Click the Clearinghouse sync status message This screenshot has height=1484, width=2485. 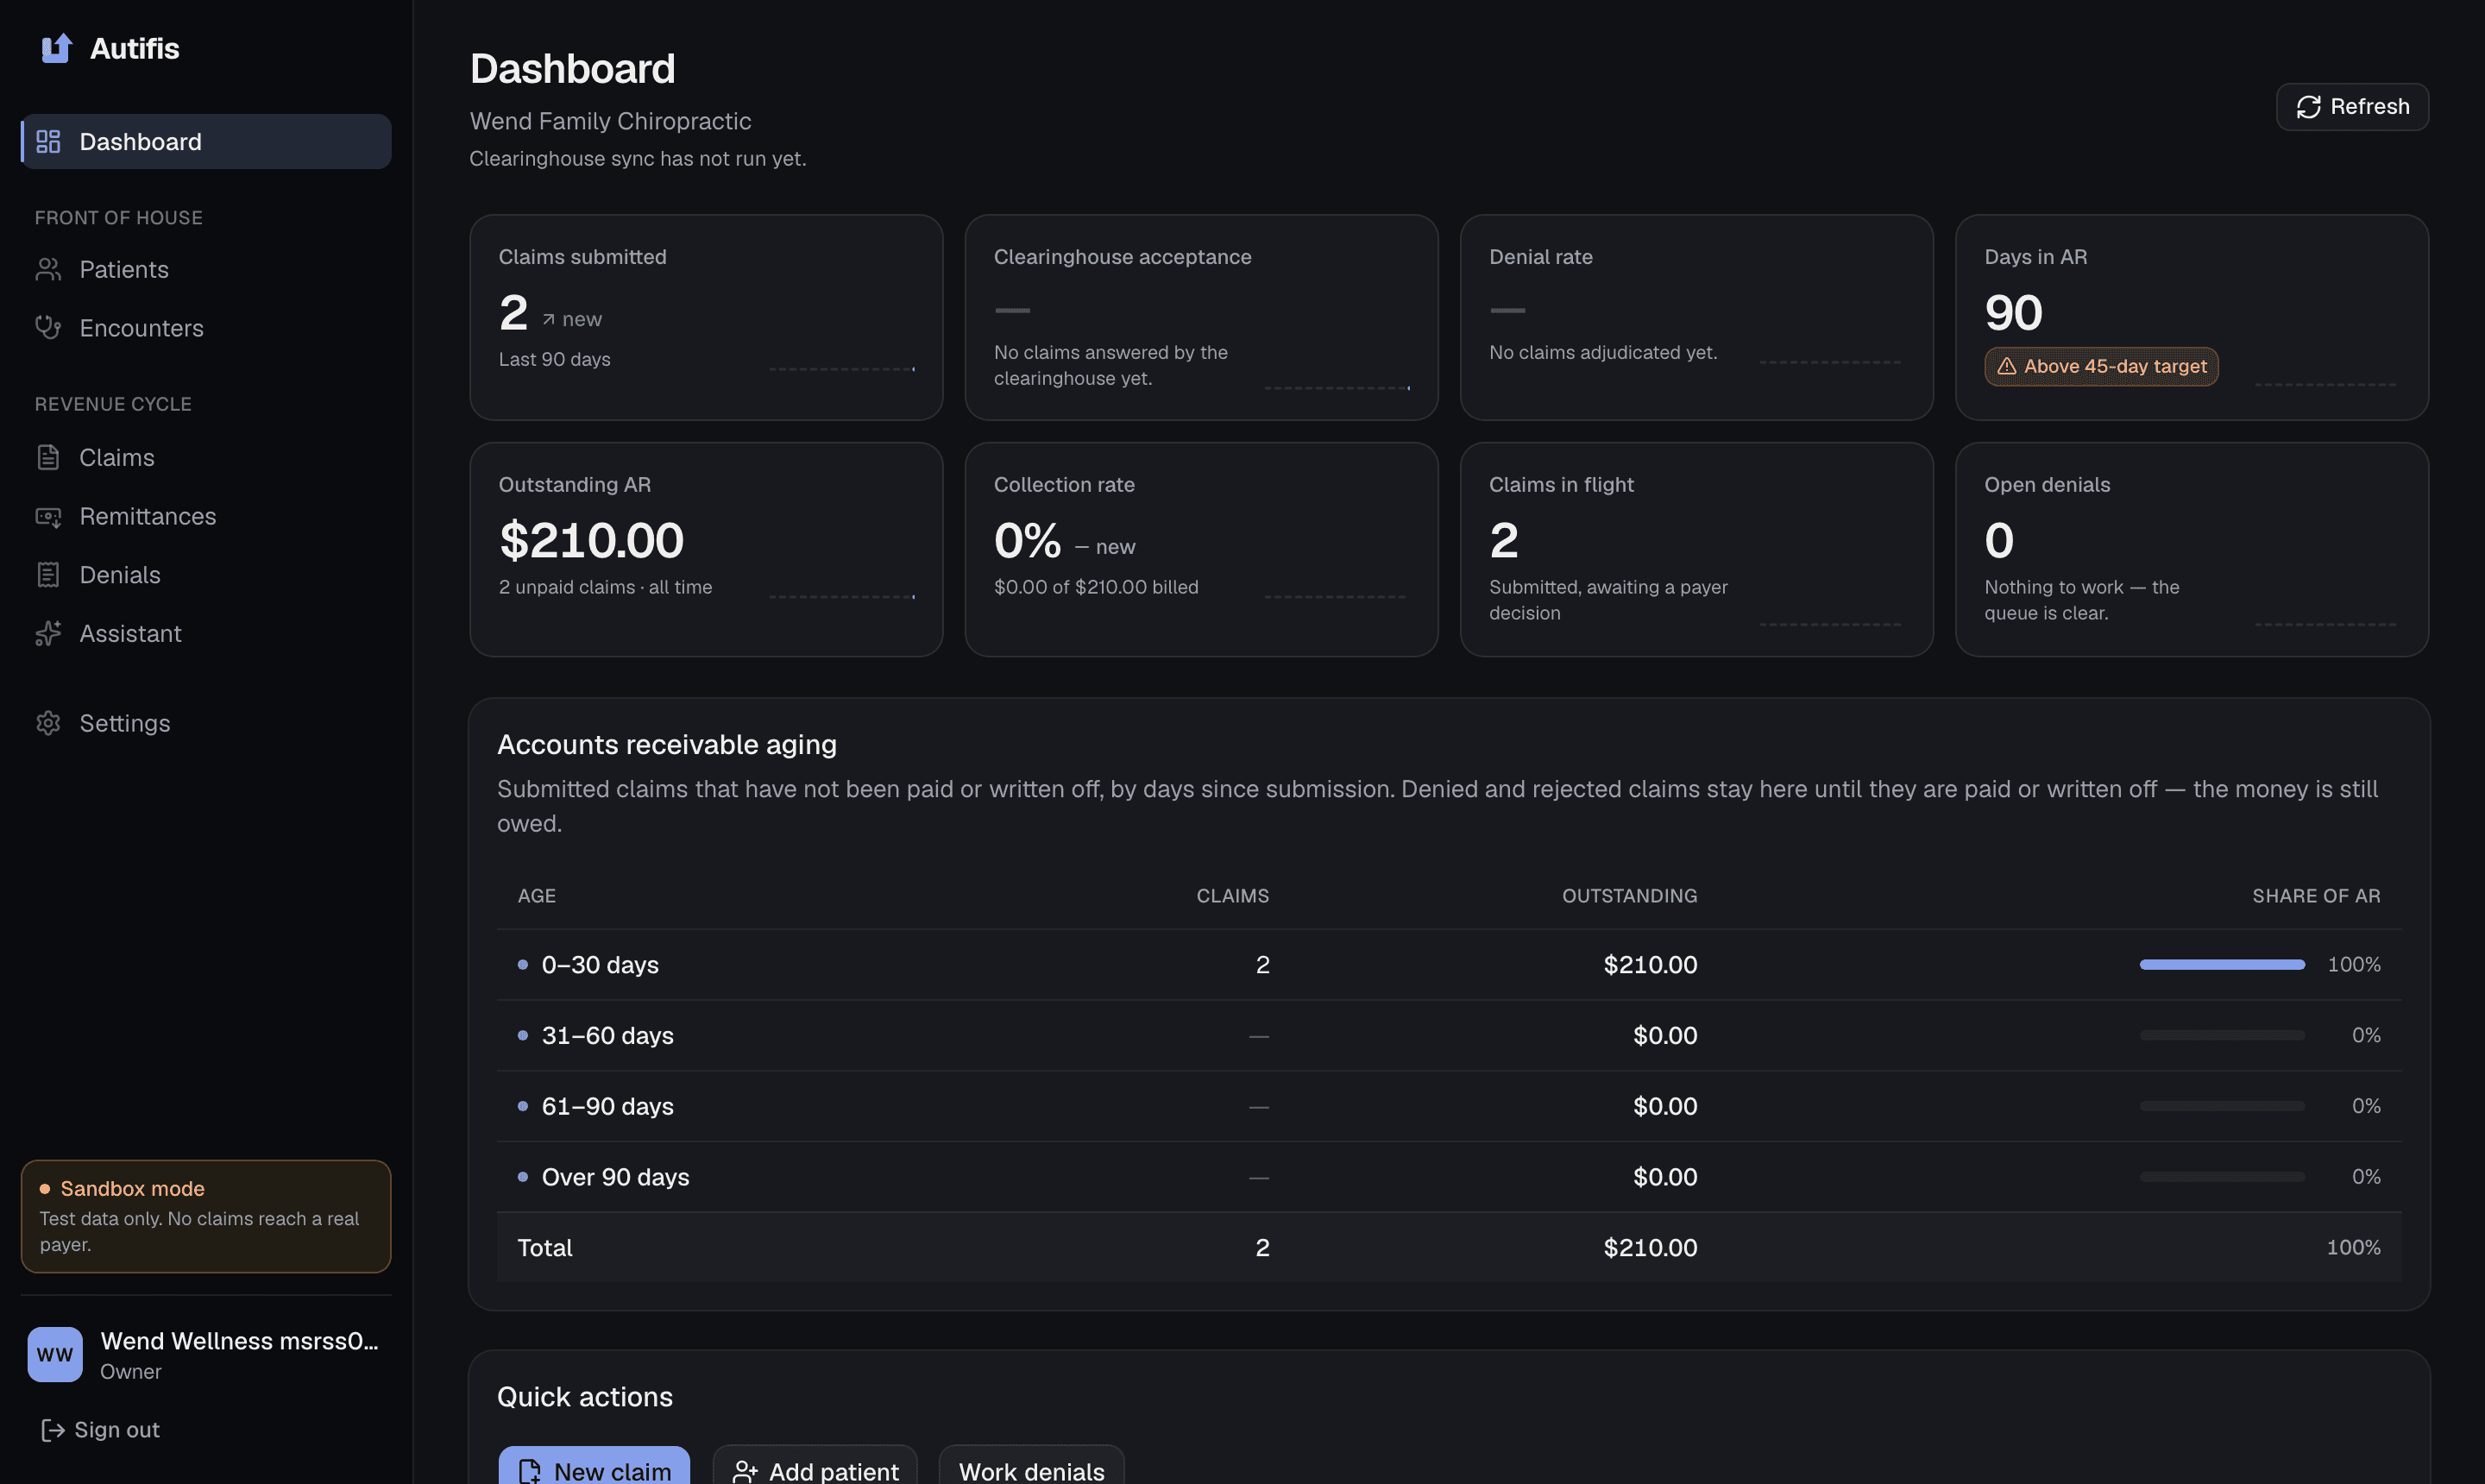click(x=637, y=159)
